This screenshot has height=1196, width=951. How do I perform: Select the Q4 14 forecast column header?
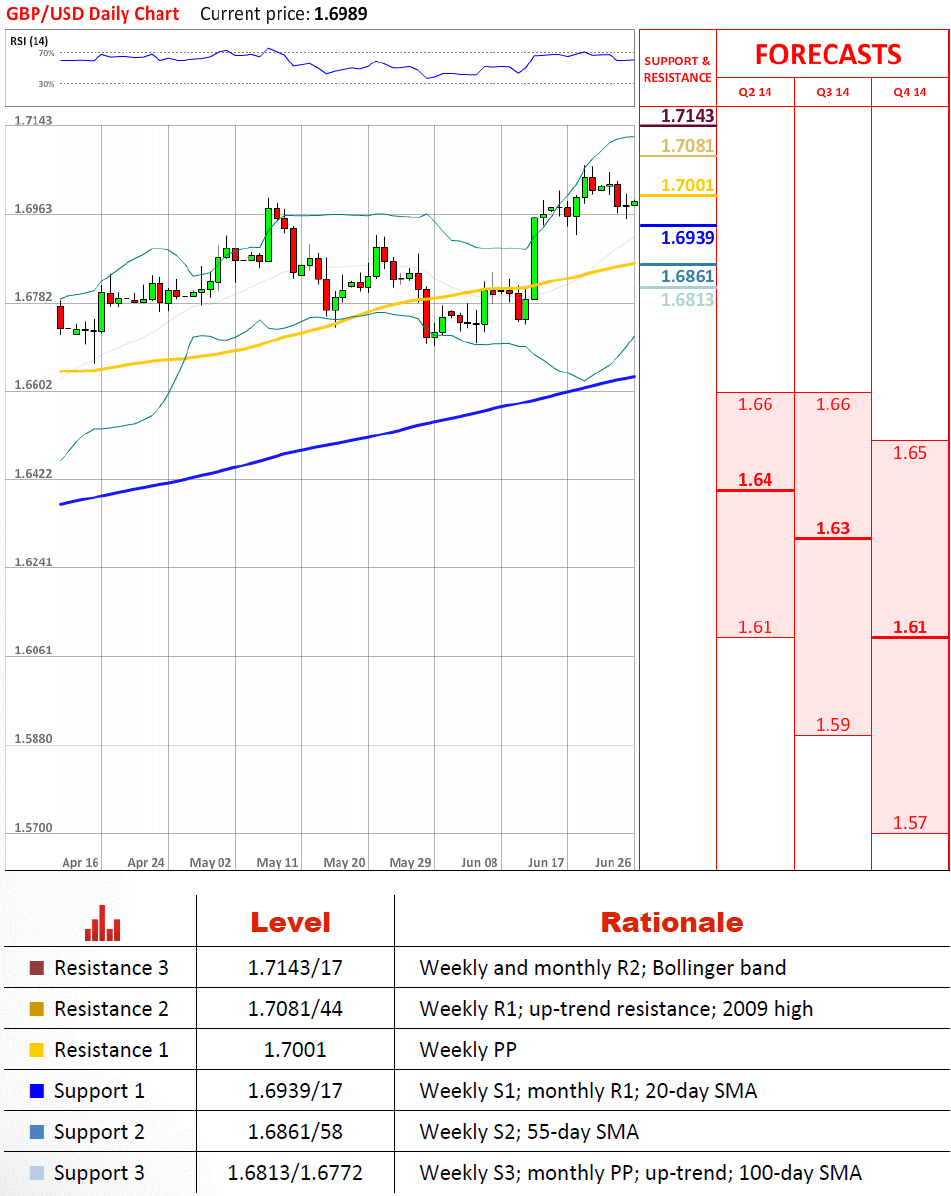point(910,92)
